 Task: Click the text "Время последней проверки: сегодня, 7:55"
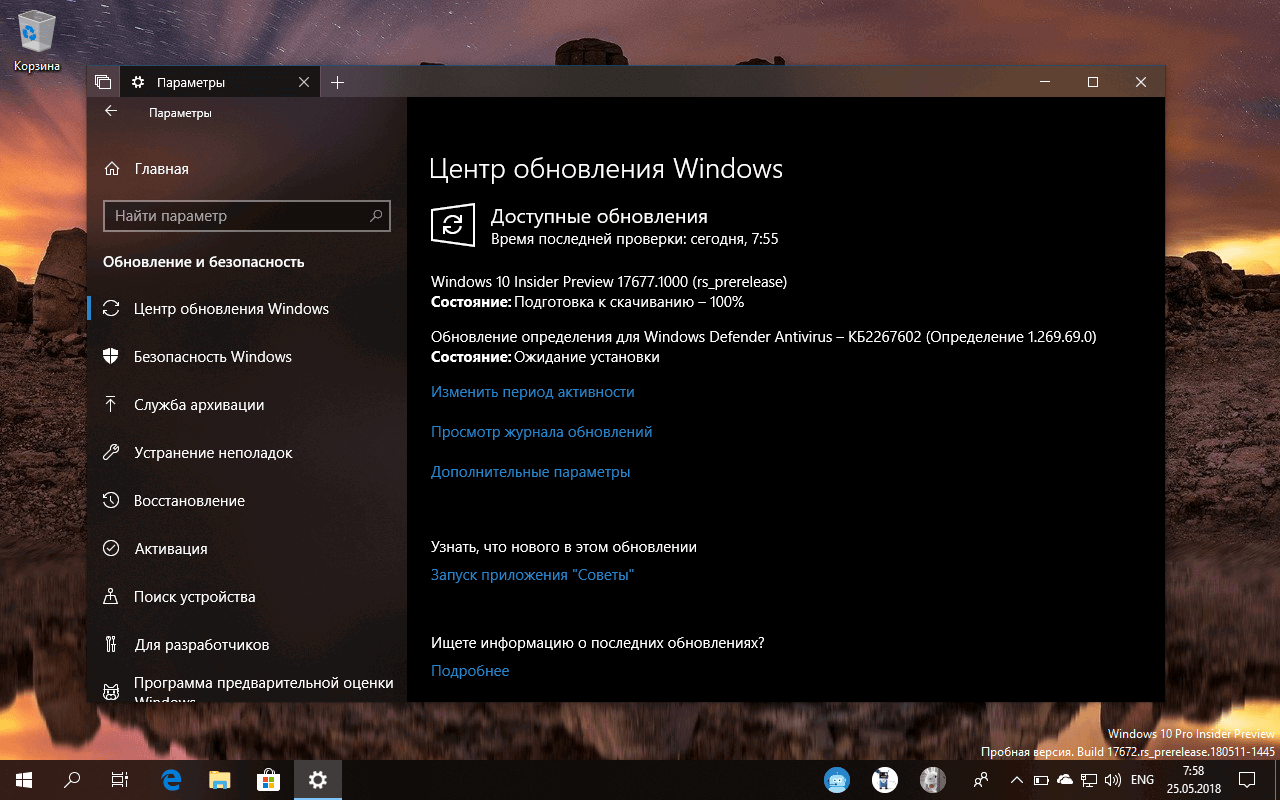tap(634, 240)
